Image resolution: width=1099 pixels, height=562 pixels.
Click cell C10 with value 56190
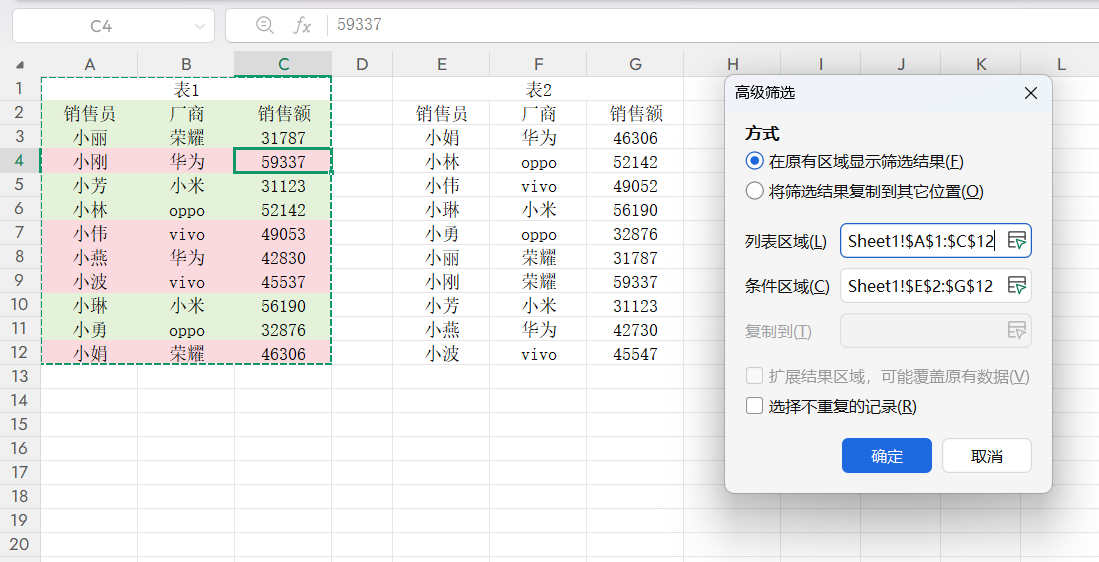(x=283, y=306)
